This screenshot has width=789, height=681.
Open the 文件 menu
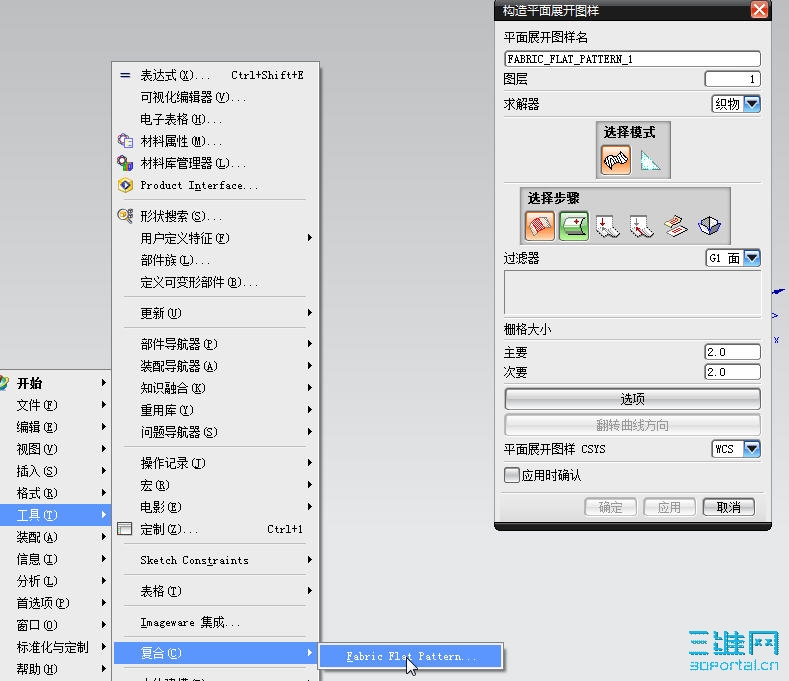[55, 405]
